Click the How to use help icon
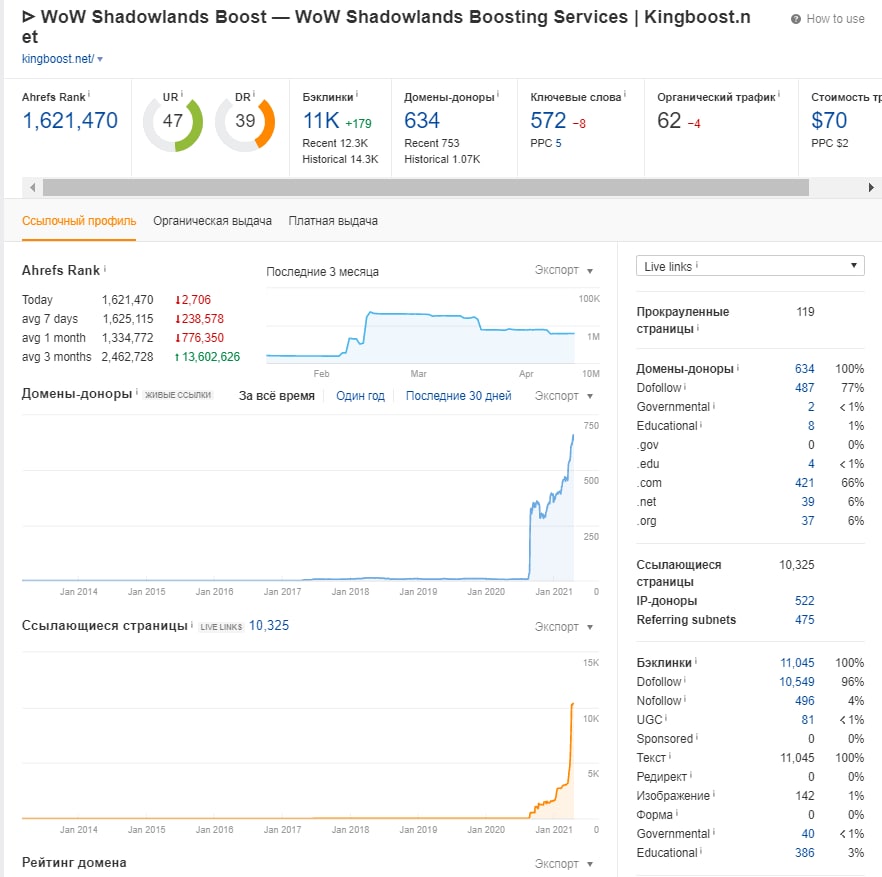Viewport: 882px width, 877px height. (x=795, y=19)
